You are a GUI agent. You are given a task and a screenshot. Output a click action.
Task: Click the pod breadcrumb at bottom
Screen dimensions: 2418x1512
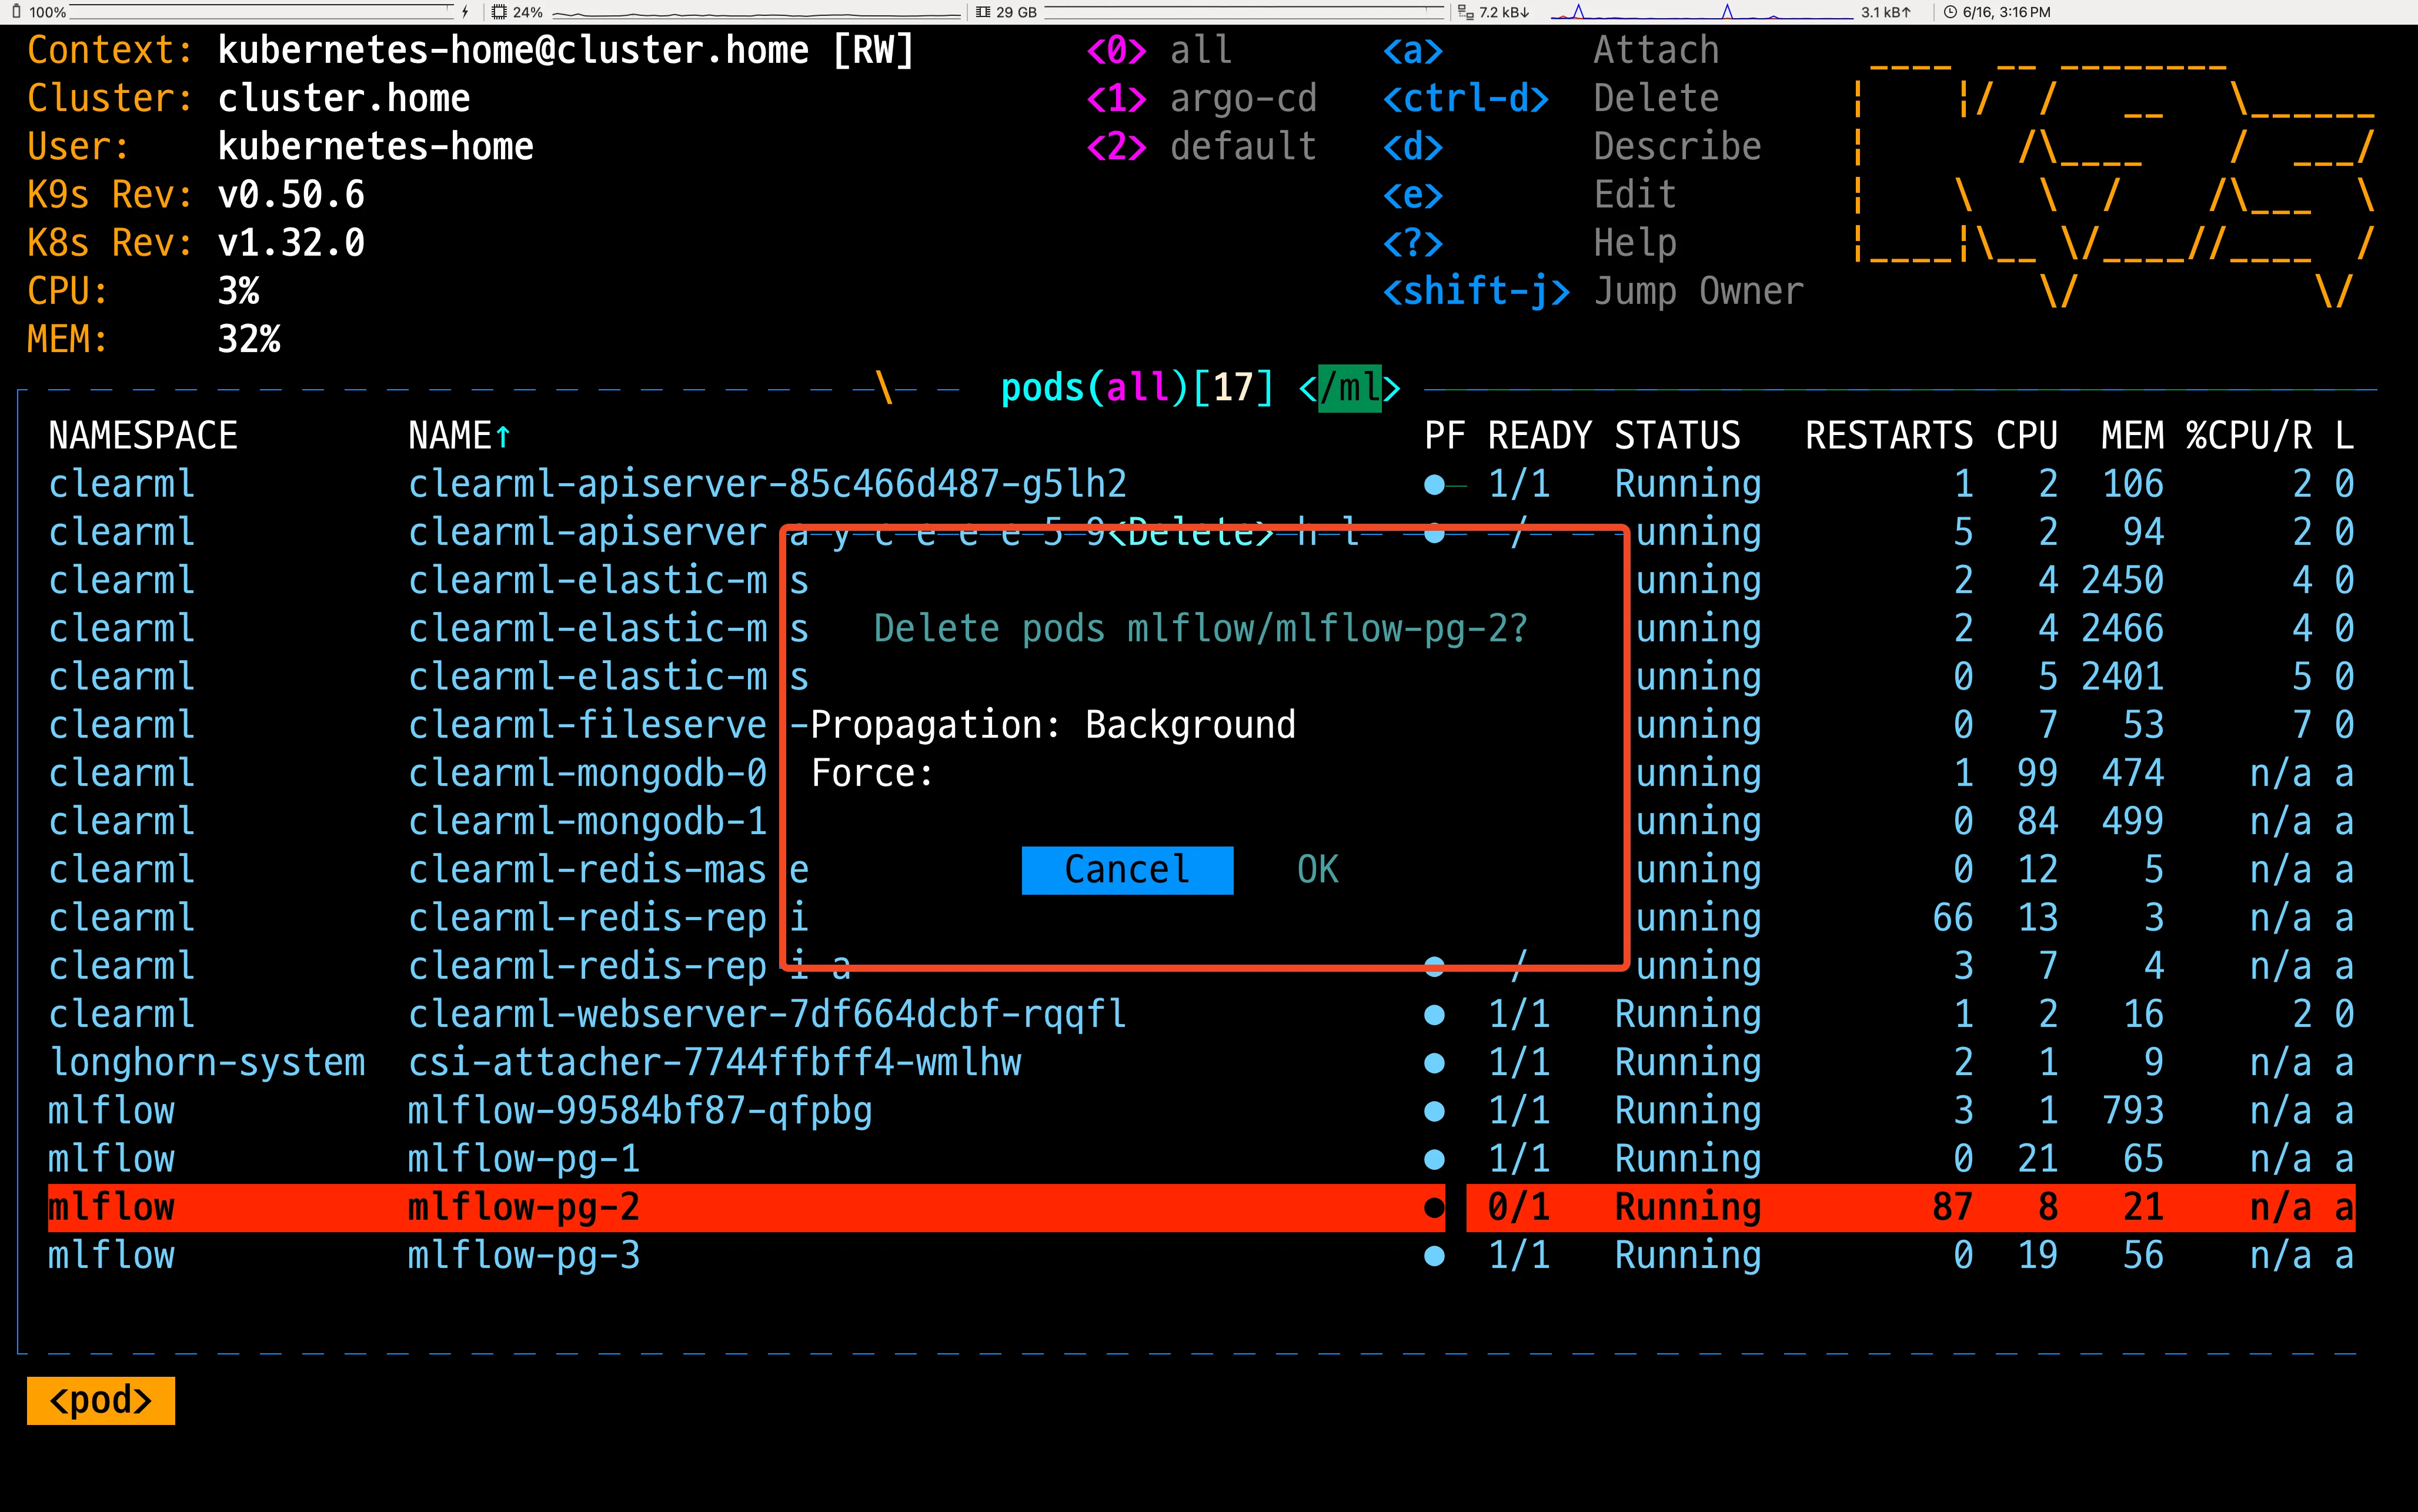(x=101, y=1400)
